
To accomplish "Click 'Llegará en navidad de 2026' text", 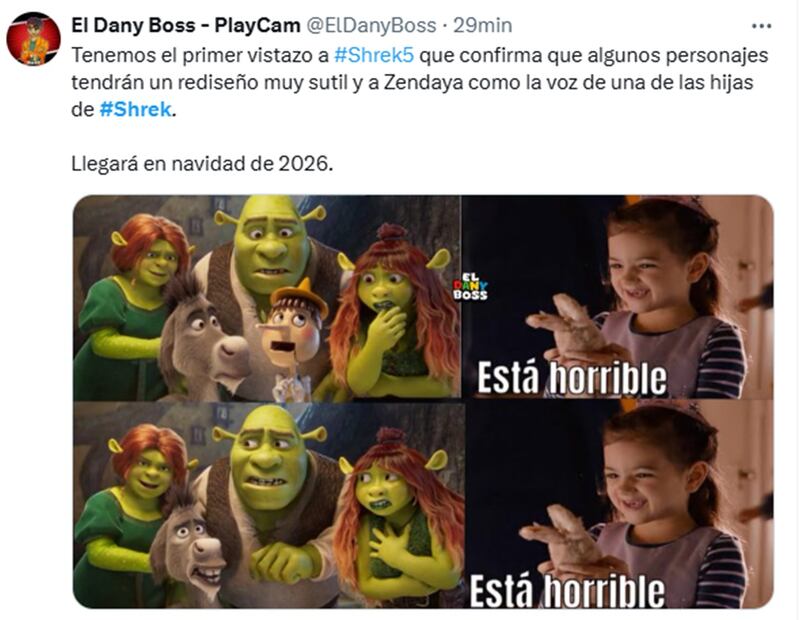I will (202, 164).
